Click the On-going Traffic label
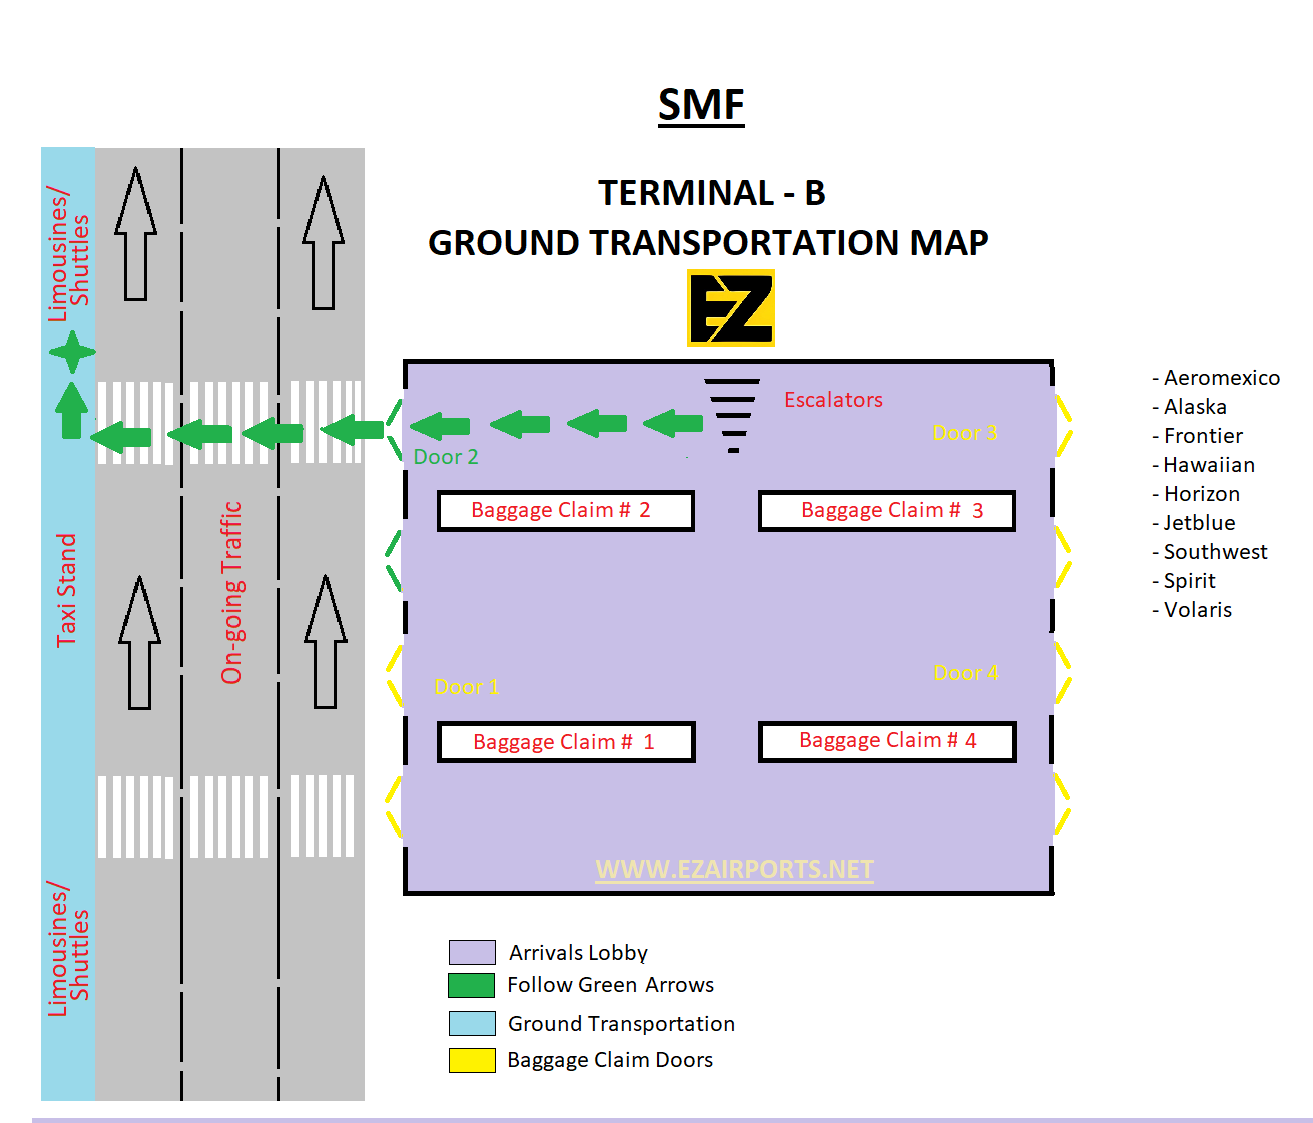The width and height of the screenshot is (1313, 1123). [232, 593]
